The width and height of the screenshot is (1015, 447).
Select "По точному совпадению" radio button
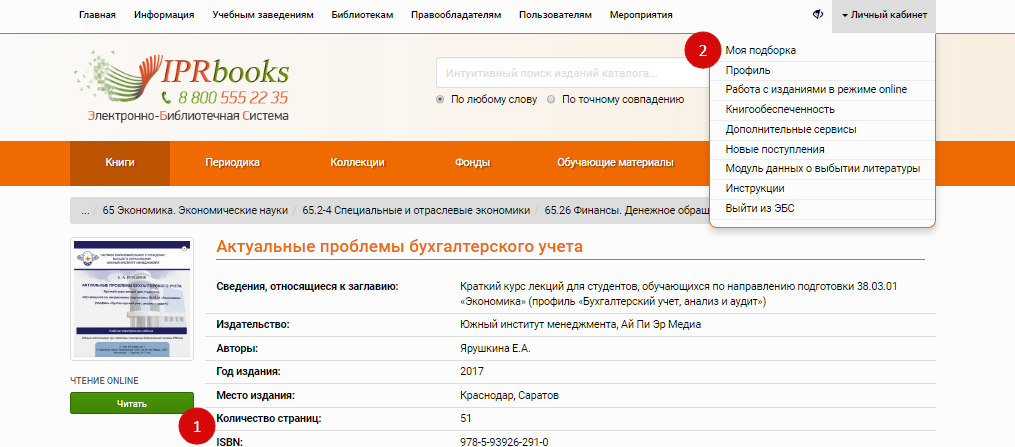(x=551, y=100)
